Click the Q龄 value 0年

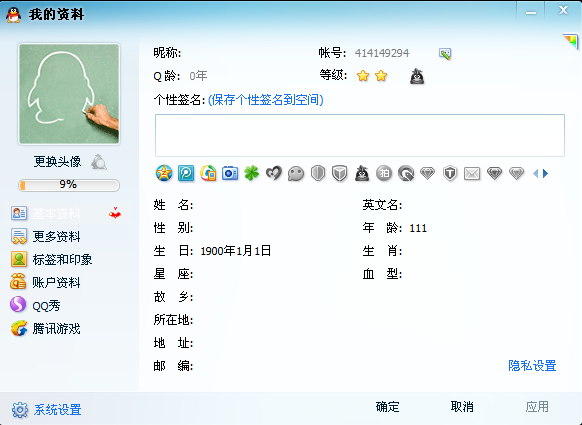pyautogui.click(x=198, y=76)
